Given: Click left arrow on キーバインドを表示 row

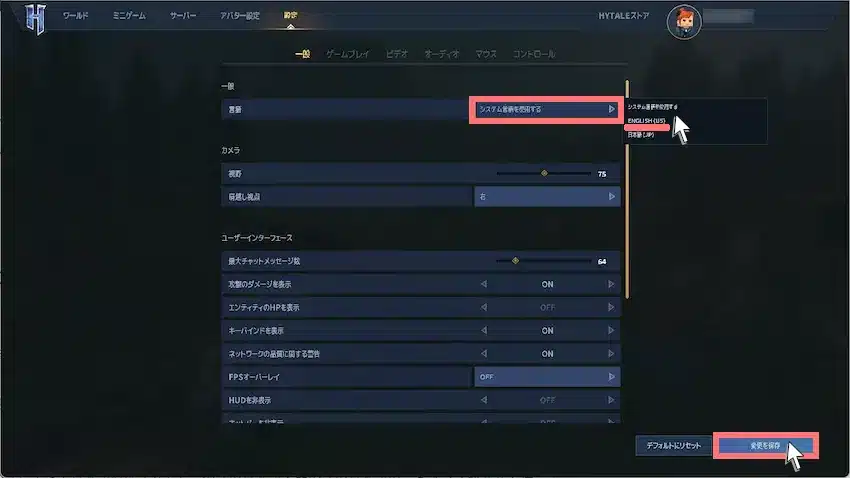Looking at the screenshot, I should [x=484, y=330].
